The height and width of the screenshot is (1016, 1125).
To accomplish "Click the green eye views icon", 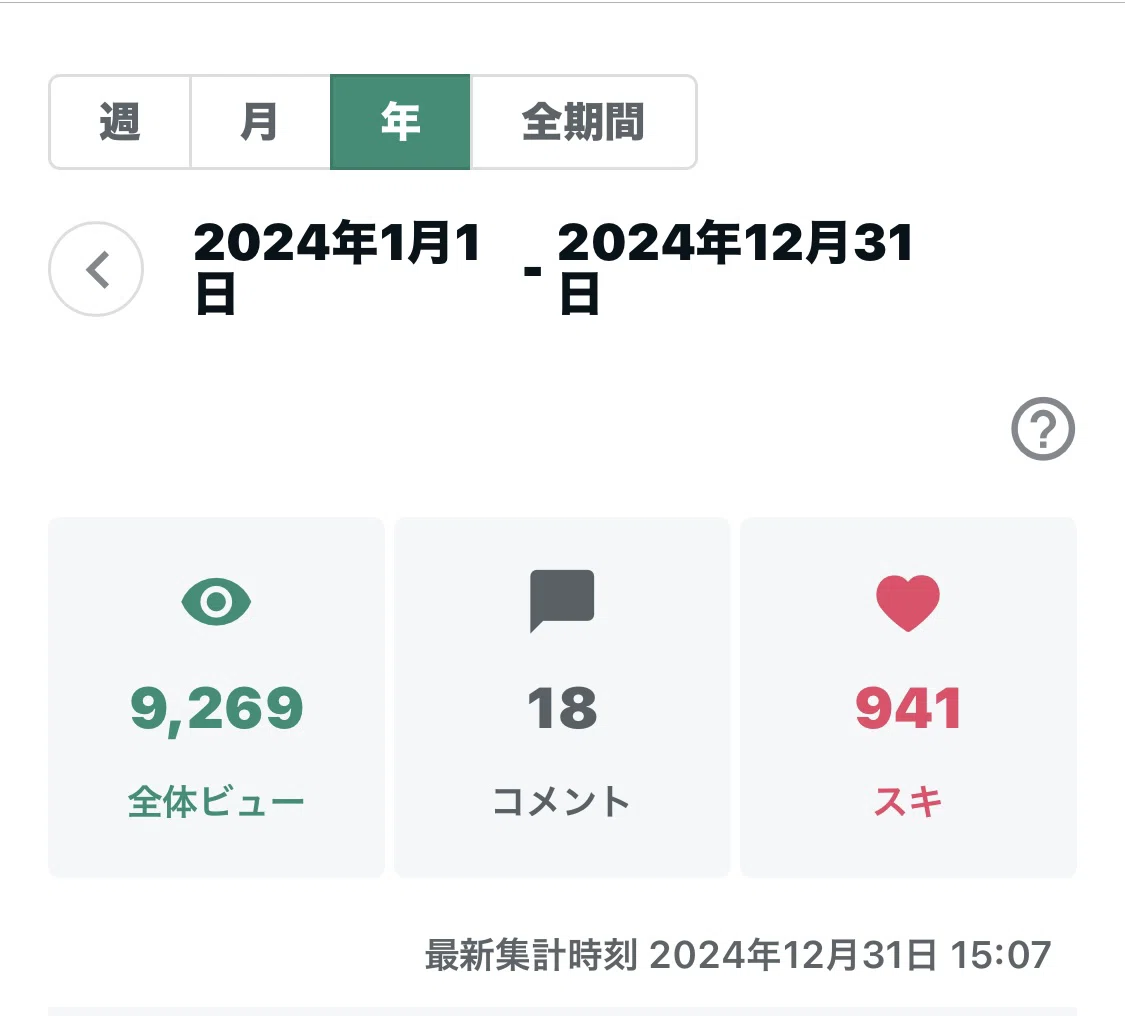I will (216, 601).
